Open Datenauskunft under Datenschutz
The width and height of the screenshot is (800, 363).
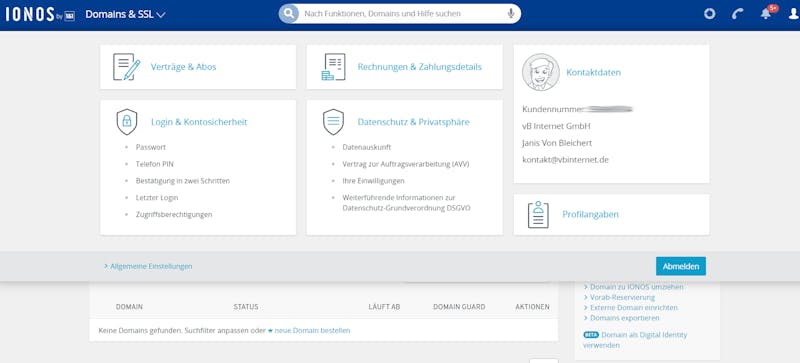(x=367, y=147)
